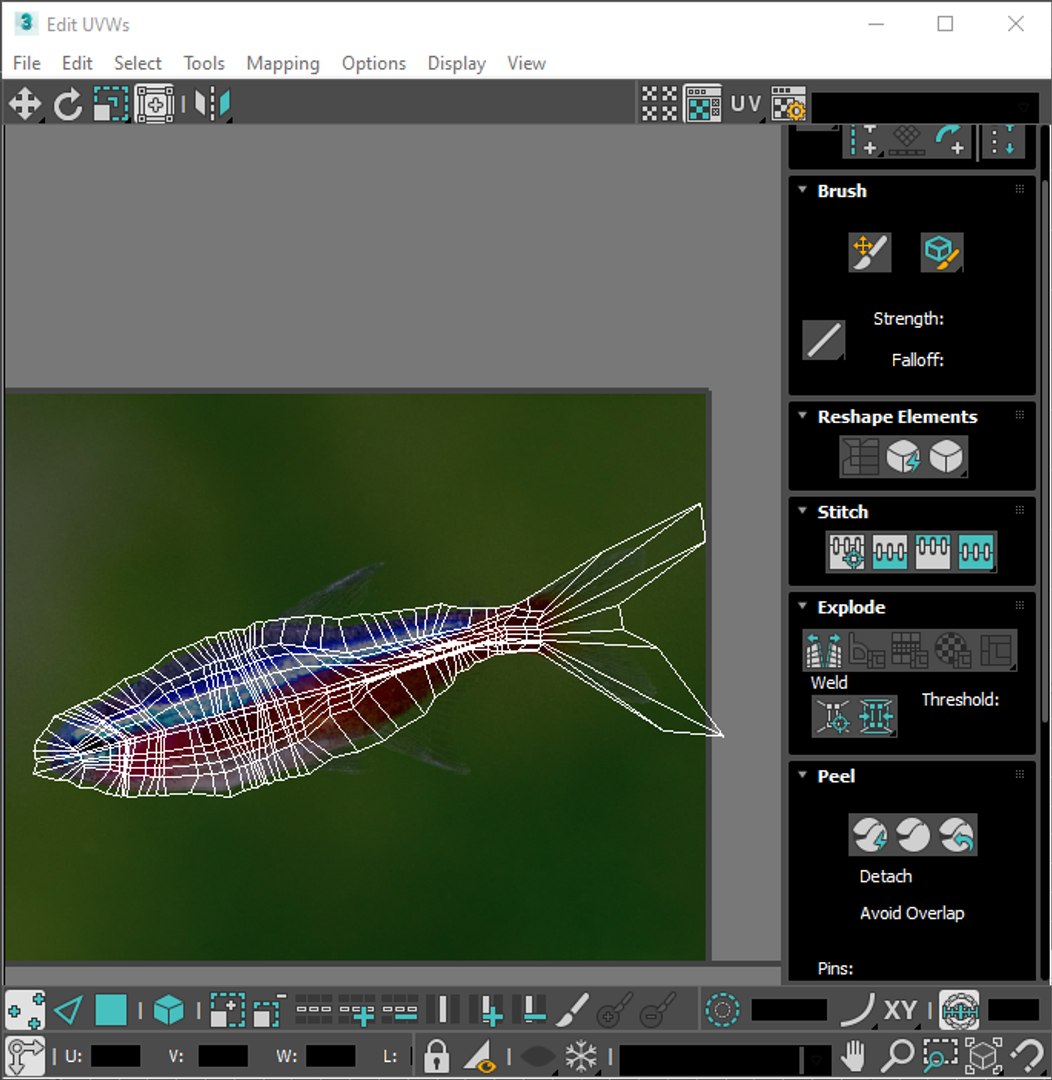Toggle the Snap magnet icon
Screen dimensions: 1052x1080
(1028, 1055)
